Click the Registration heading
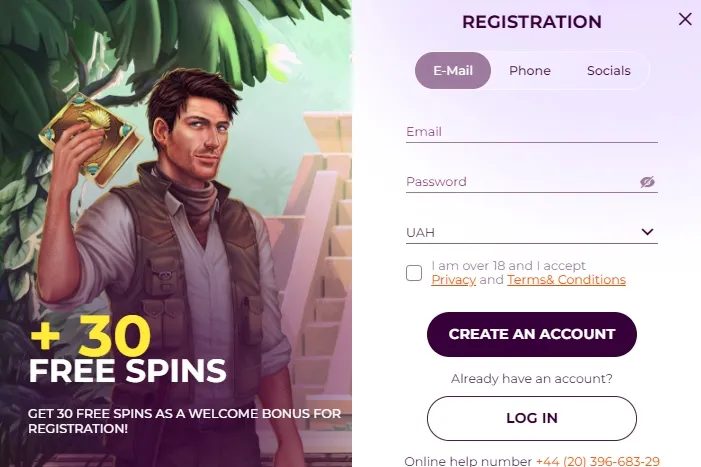 [x=531, y=22]
